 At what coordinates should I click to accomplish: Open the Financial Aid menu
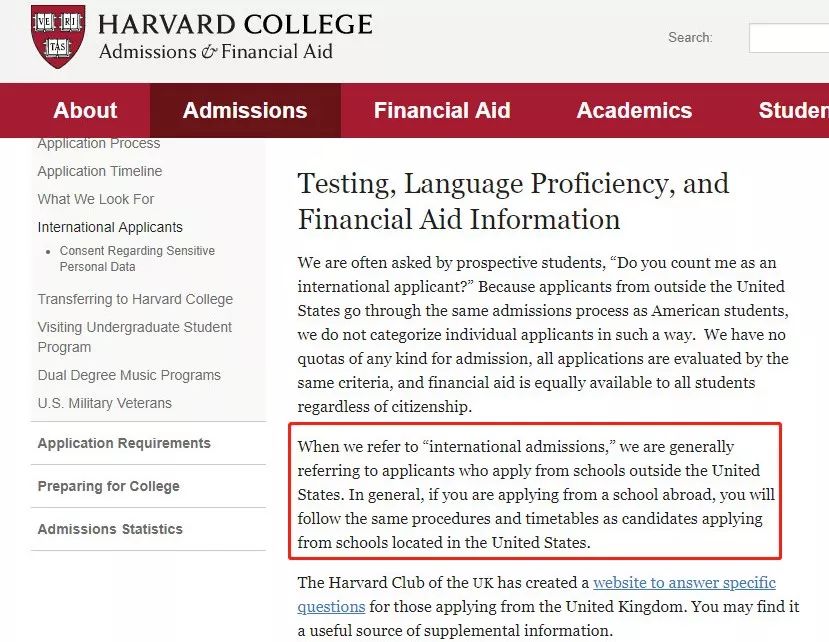pos(442,111)
